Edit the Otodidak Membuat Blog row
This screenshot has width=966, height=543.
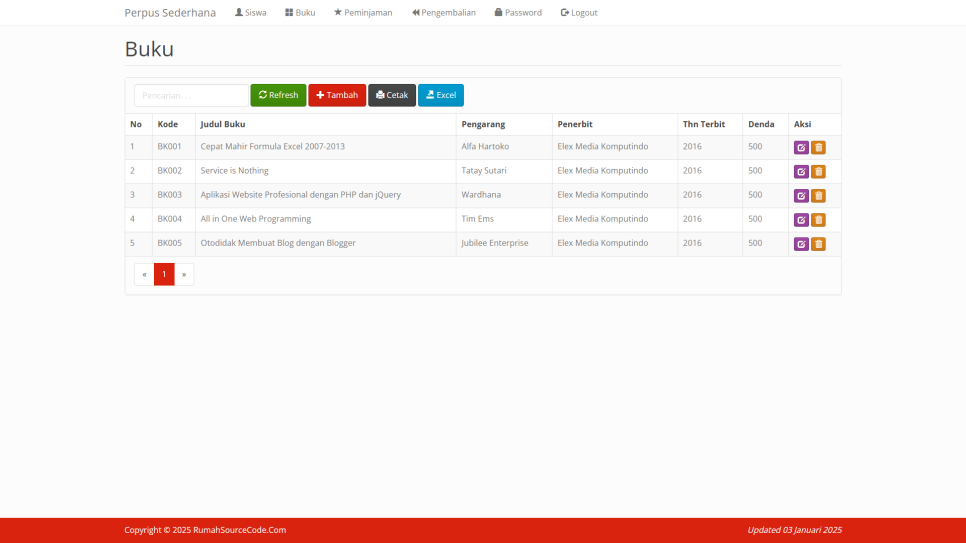pyautogui.click(x=801, y=244)
